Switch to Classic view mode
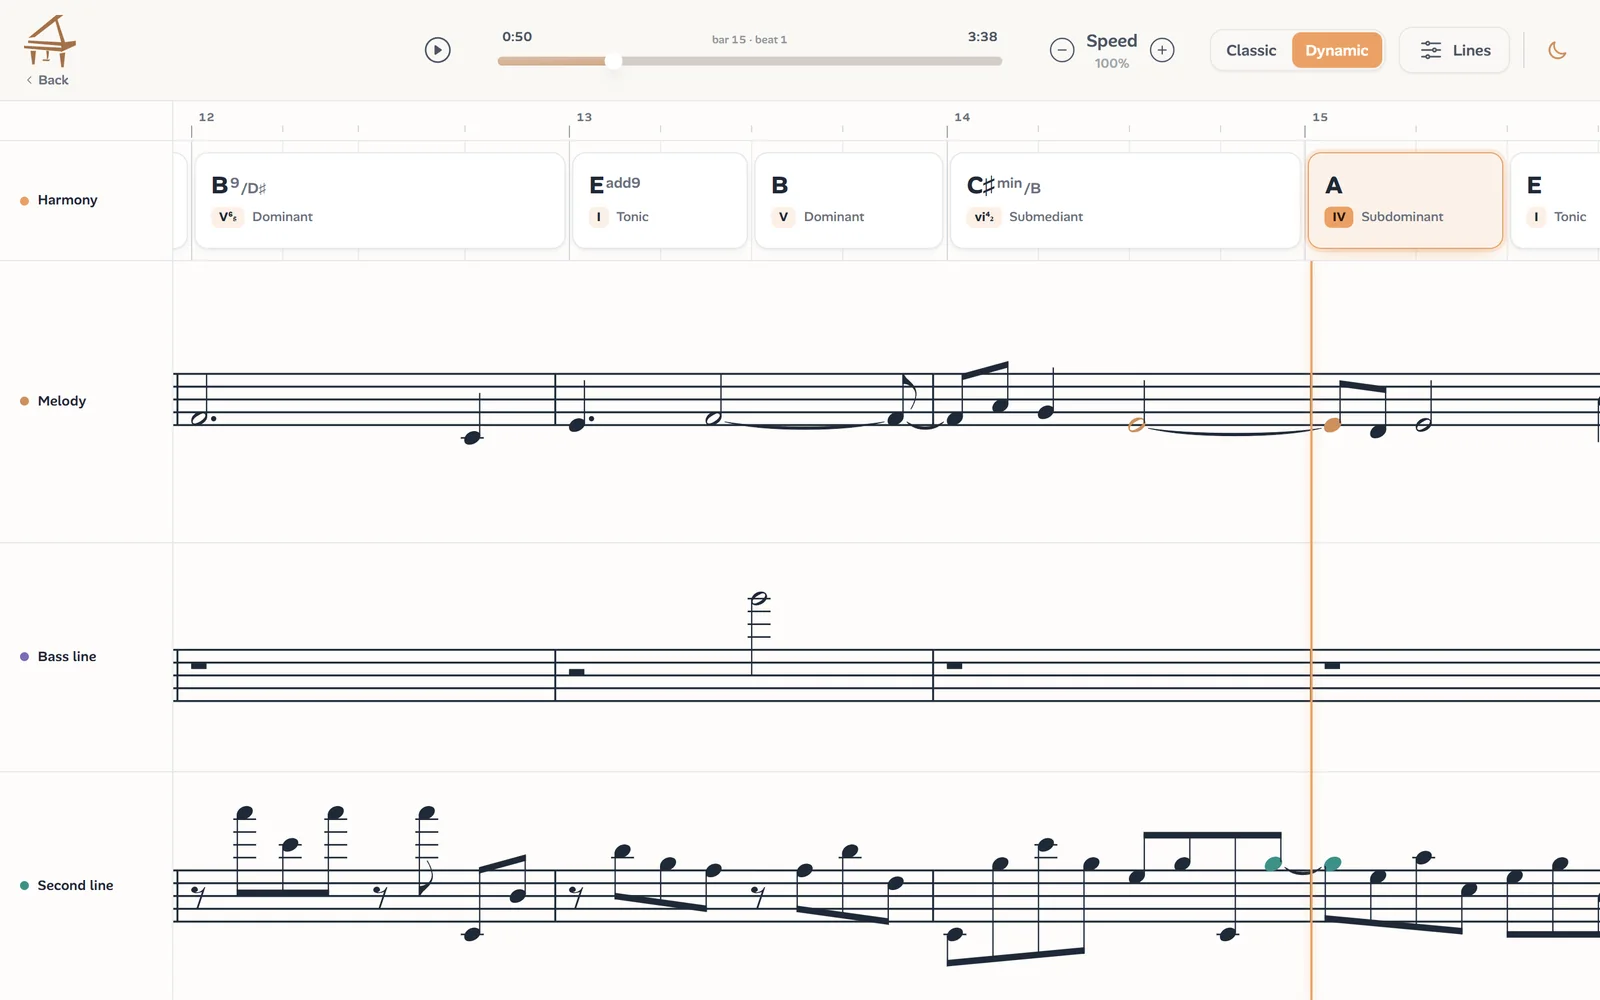Image resolution: width=1600 pixels, height=1000 pixels. 1251,50
